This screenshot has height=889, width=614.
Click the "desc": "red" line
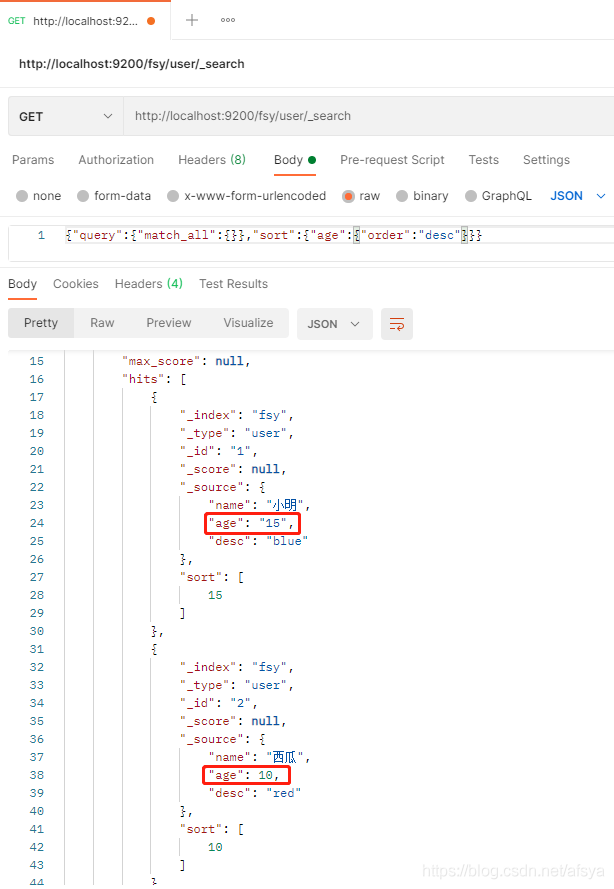[x=255, y=793]
